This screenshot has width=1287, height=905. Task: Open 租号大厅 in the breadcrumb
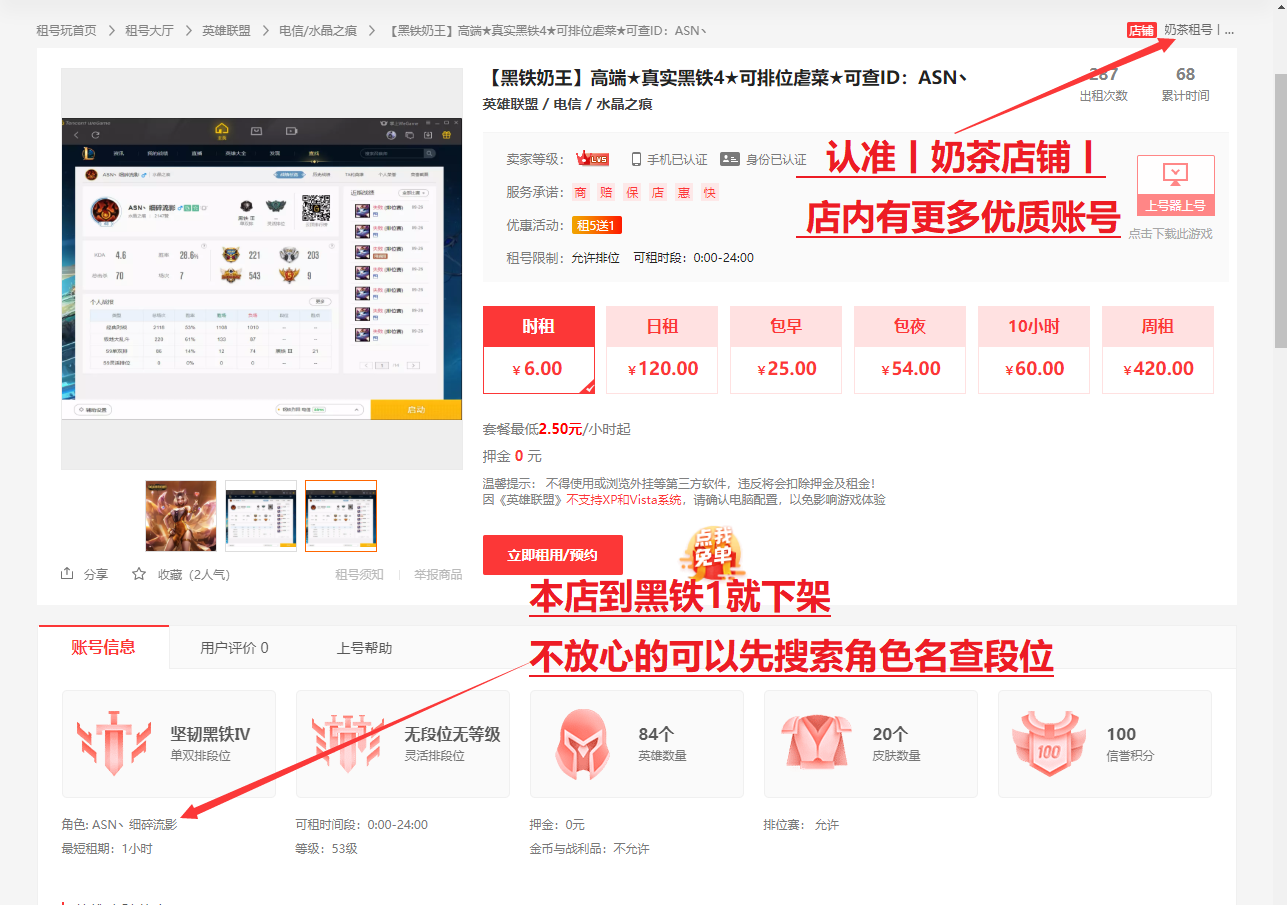click(149, 31)
